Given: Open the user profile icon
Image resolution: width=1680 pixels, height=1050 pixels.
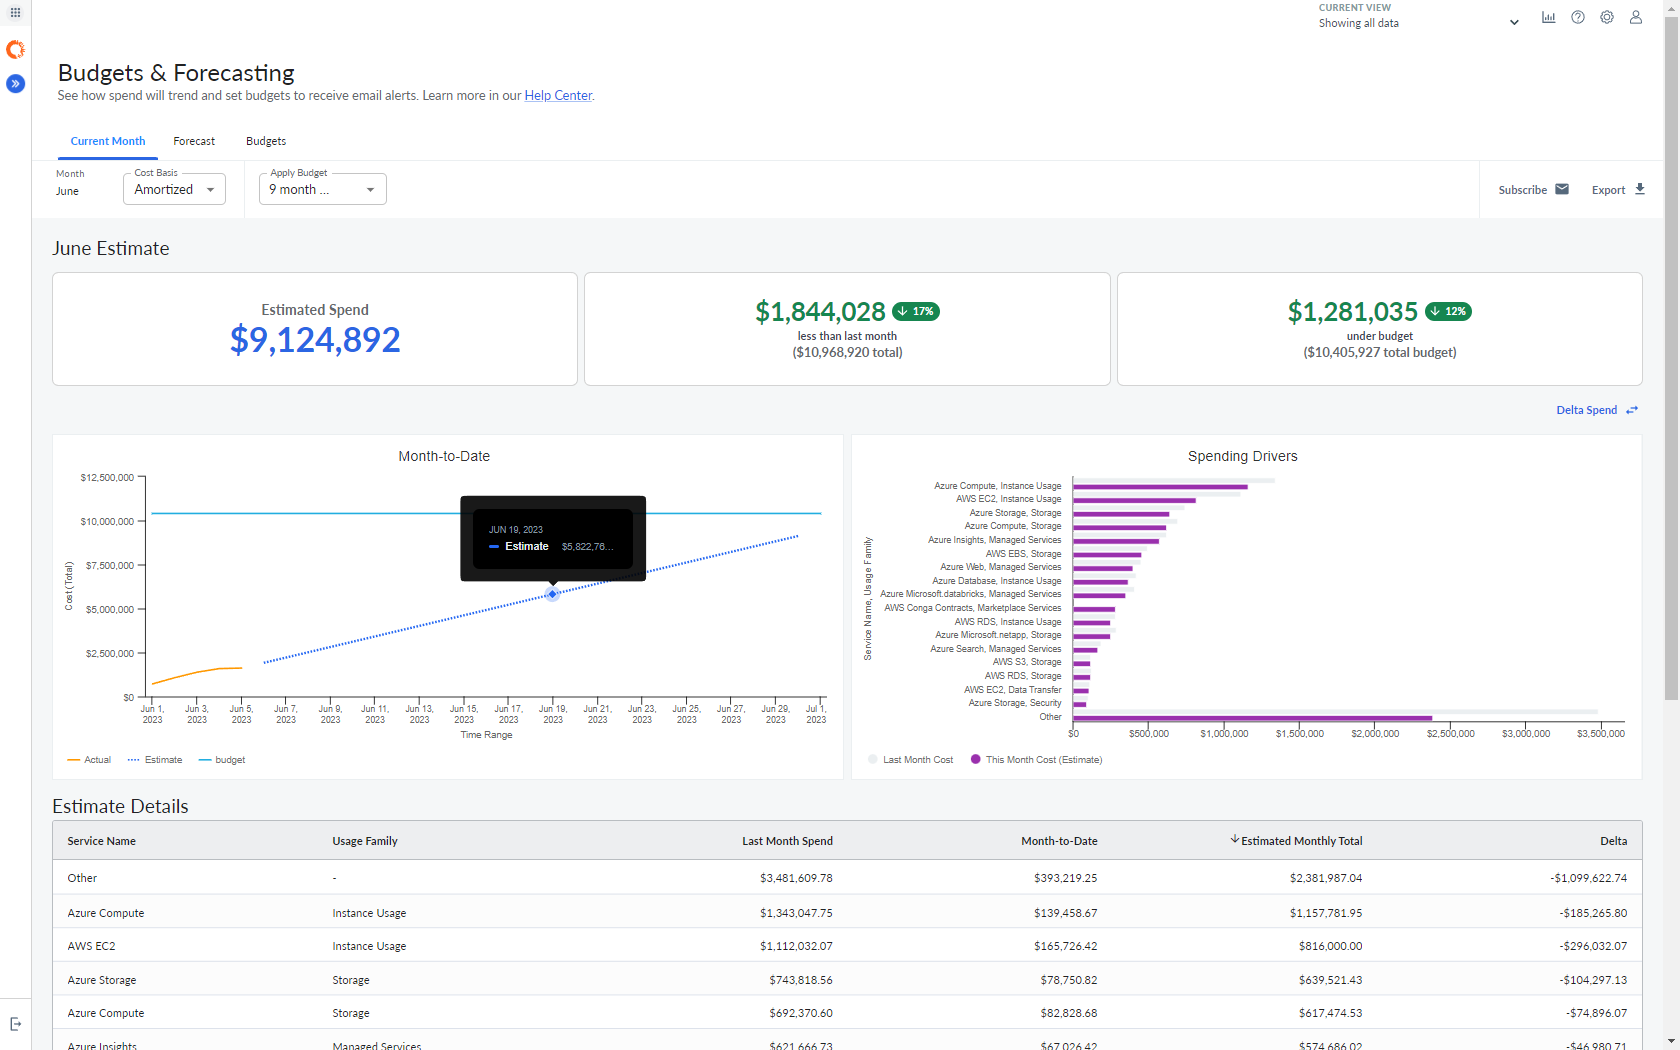Looking at the screenshot, I should click(1635, 16).
